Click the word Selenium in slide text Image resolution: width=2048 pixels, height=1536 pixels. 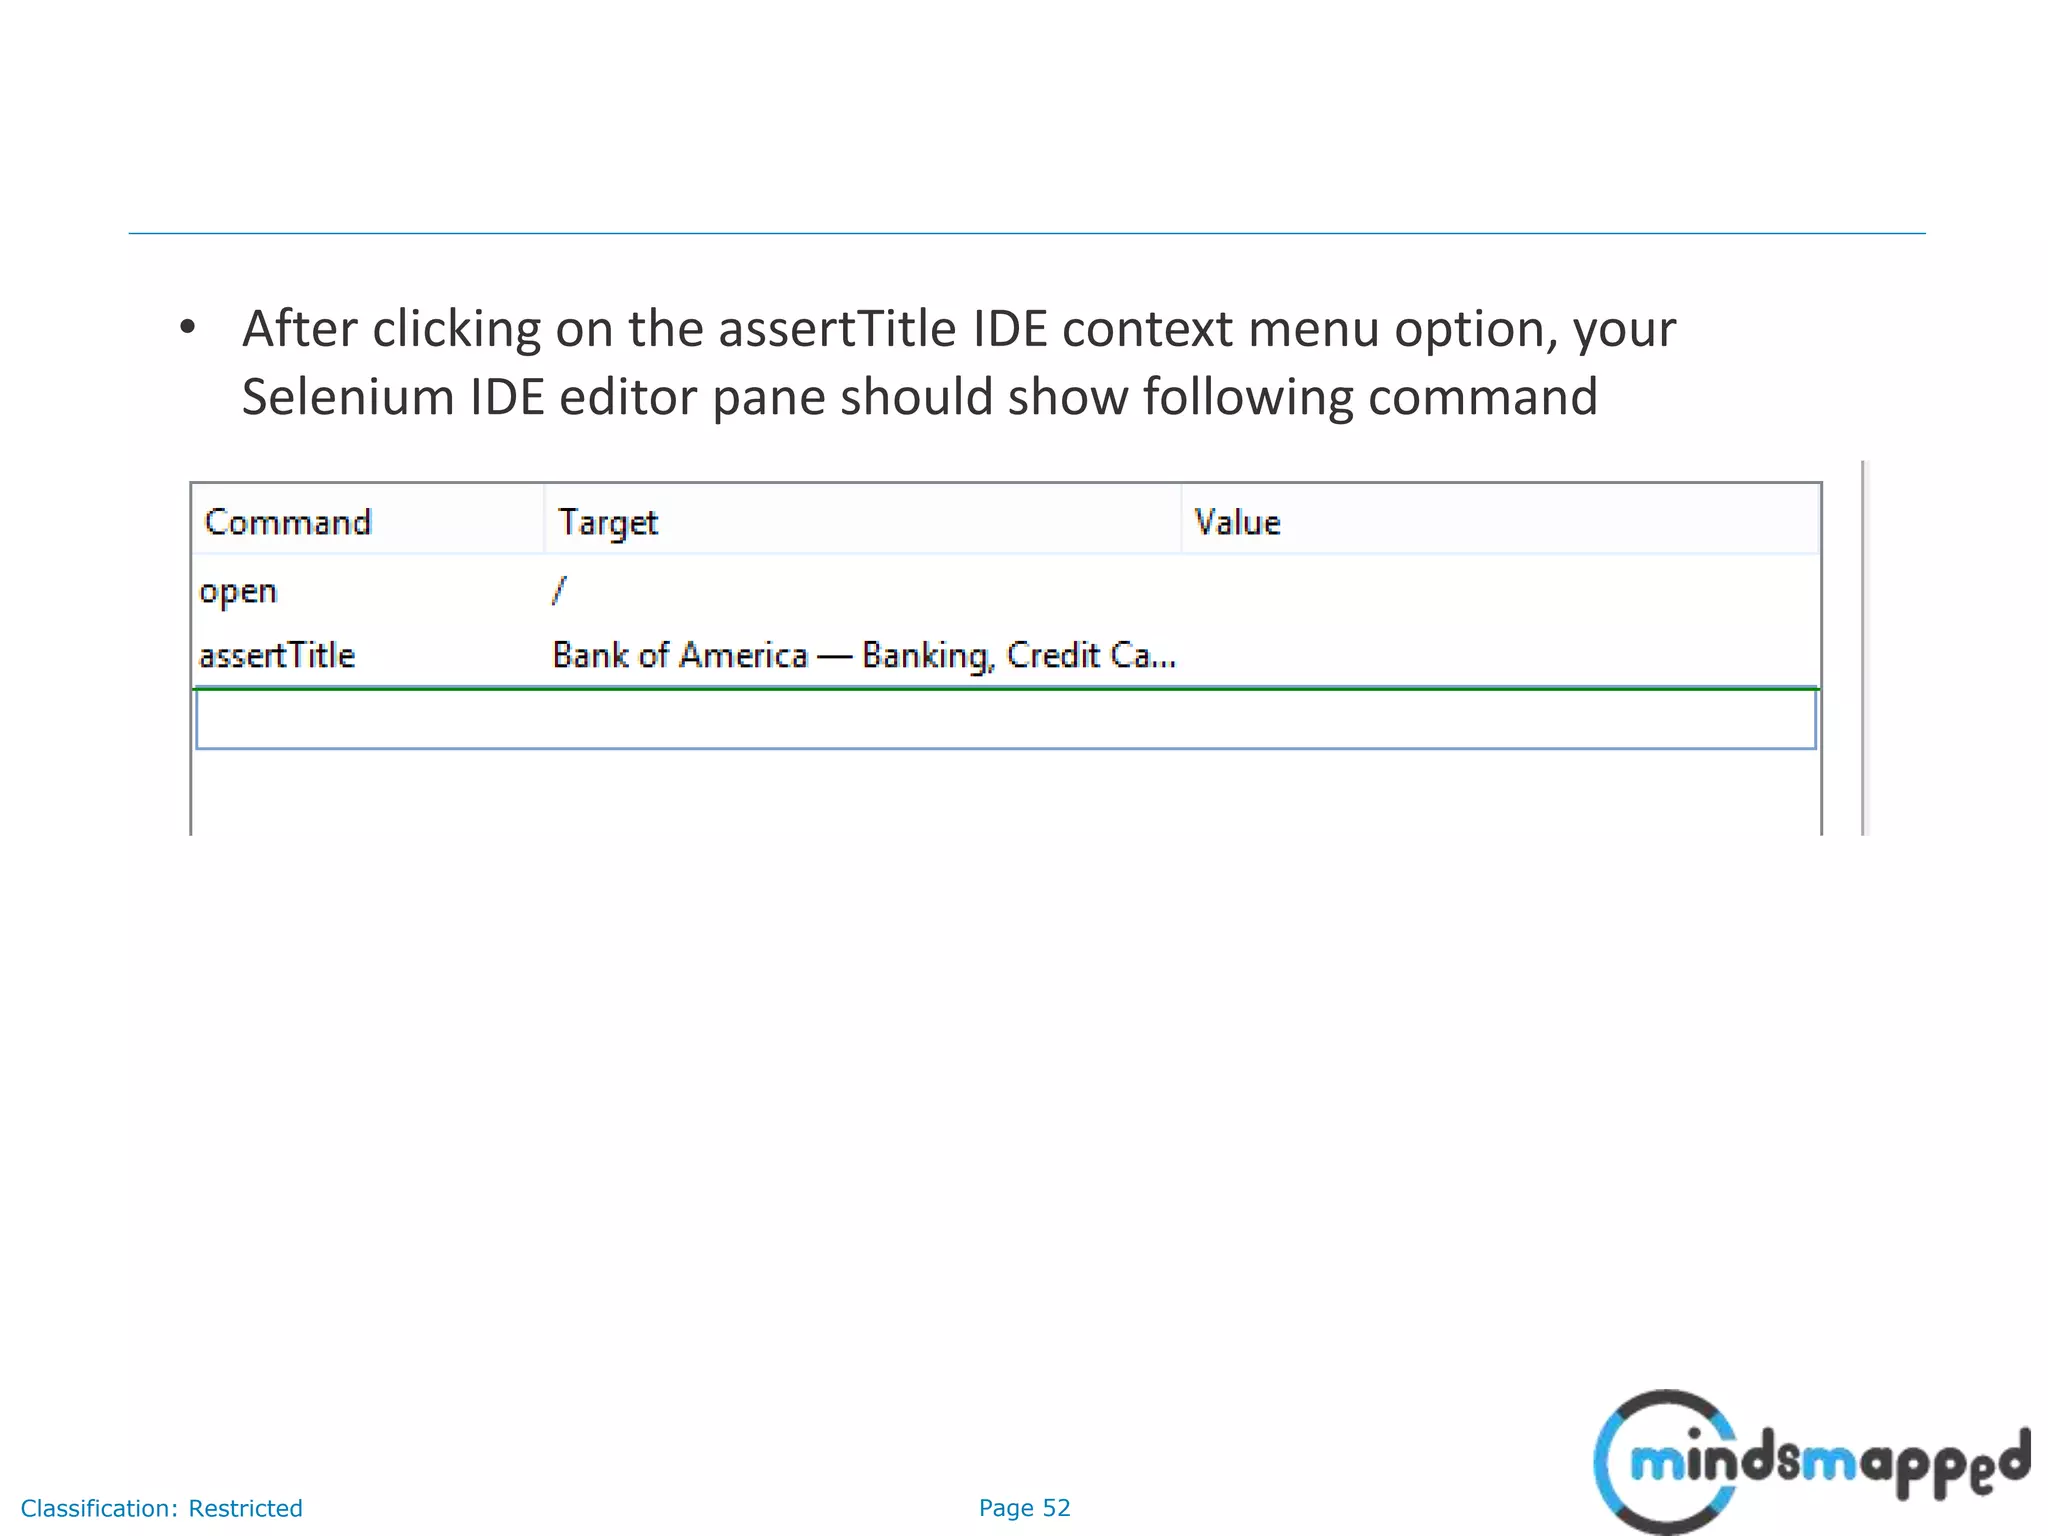[347, 397]
